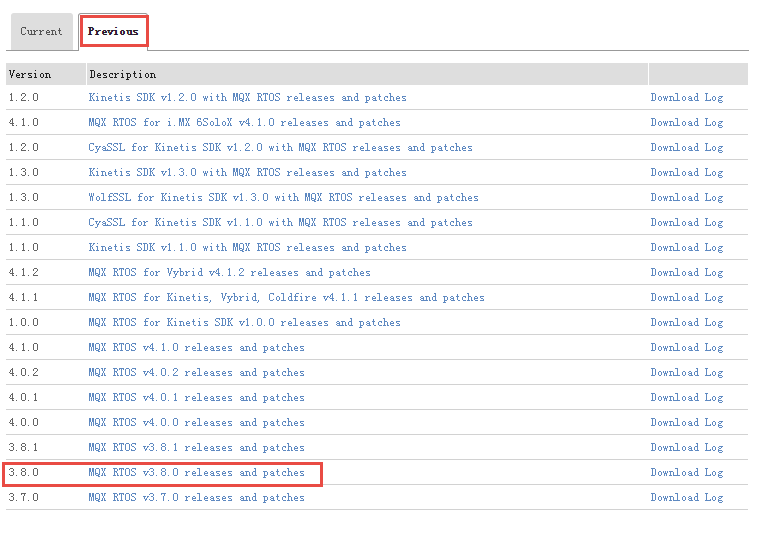Select version cell 3.8.1
Viewport: 761px width, 536px height.
[x=23, y=448]
